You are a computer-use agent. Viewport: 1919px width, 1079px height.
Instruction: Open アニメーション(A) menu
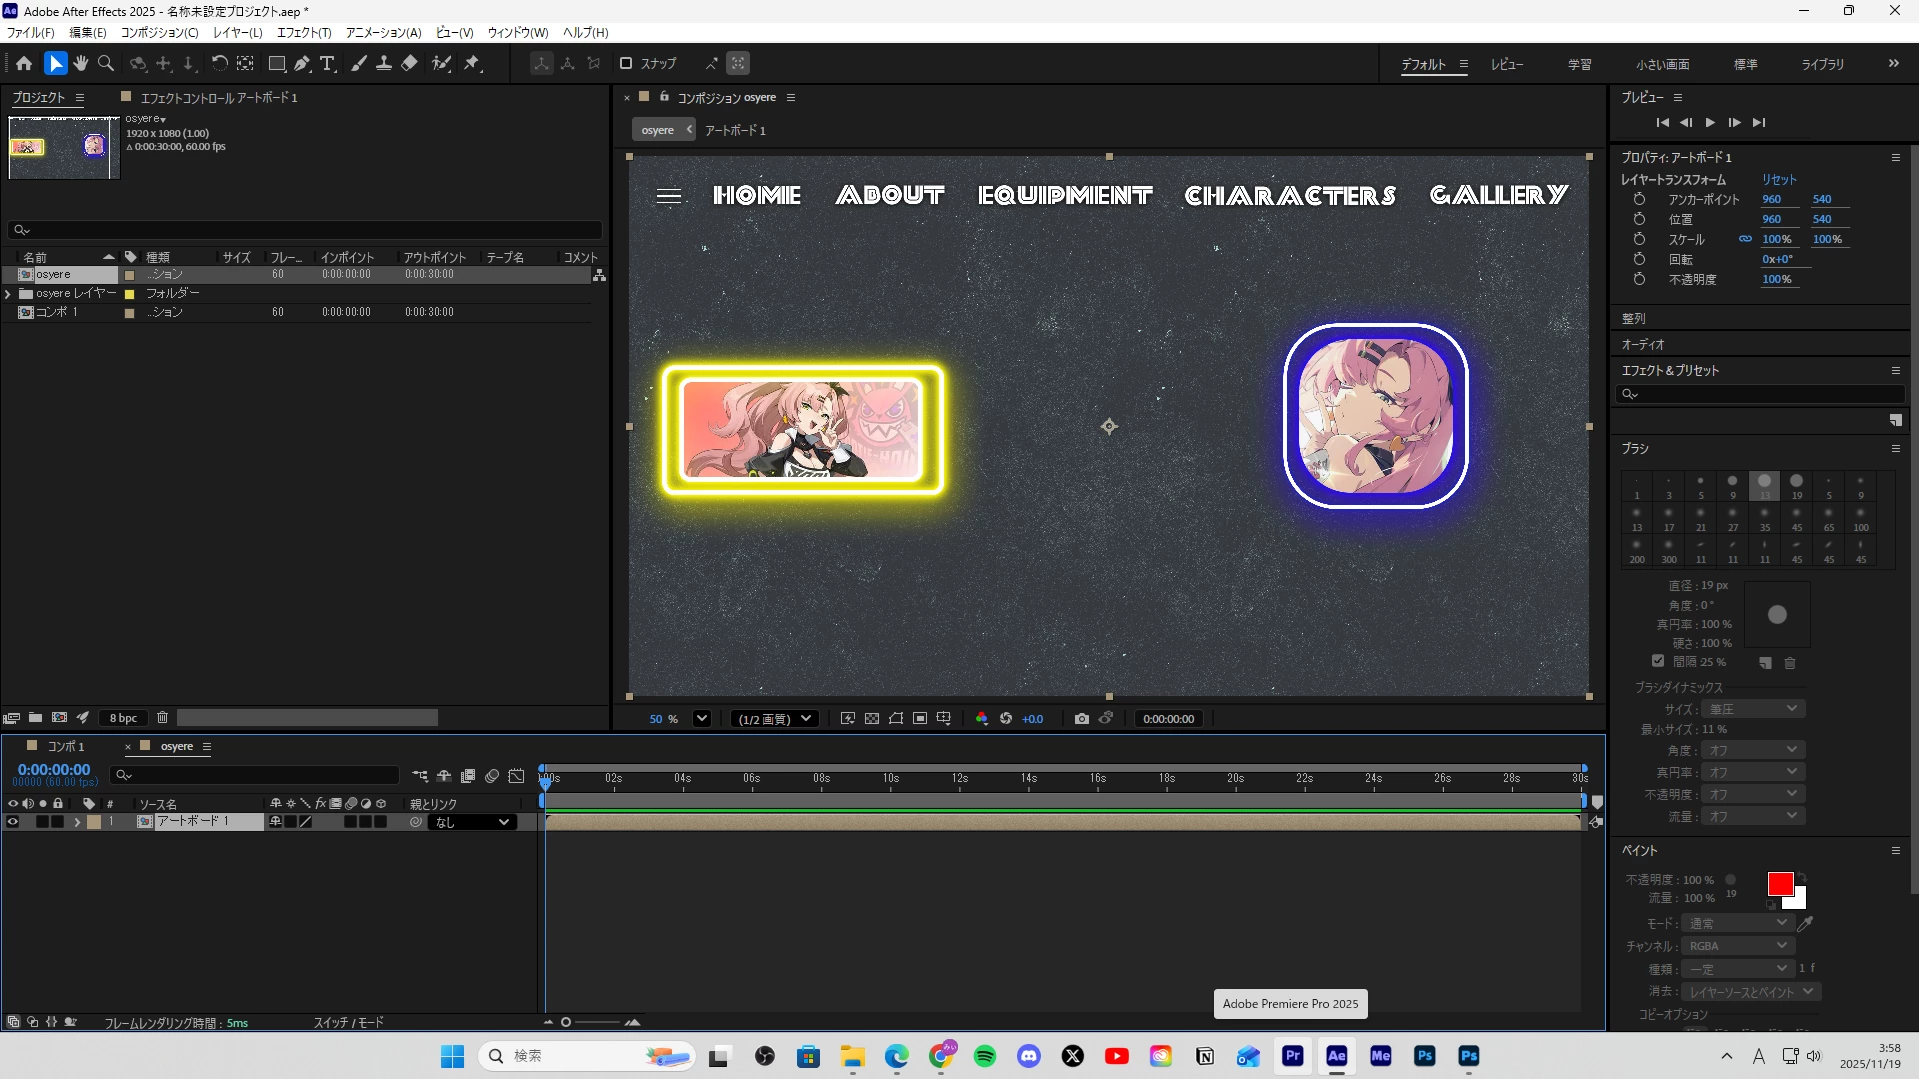coord(383,32)
